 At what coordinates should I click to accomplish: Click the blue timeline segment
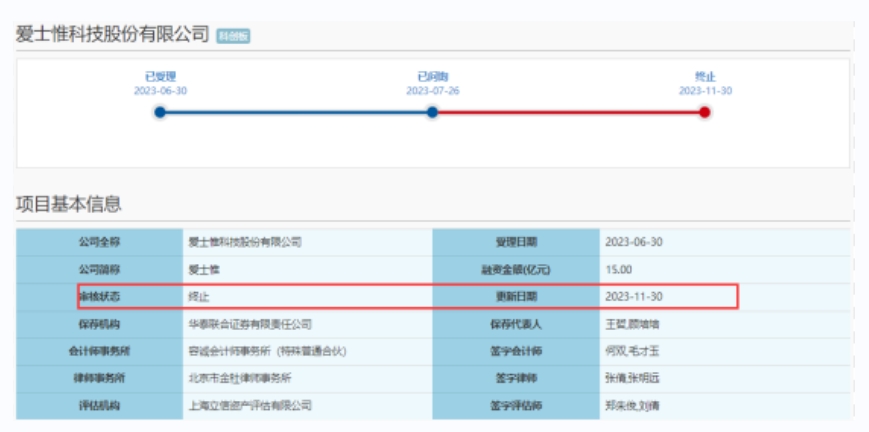coord(296,112)
